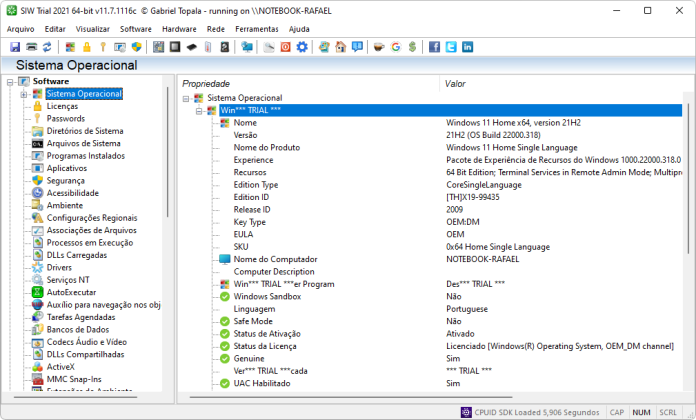Open the Ajuda menu
The width and height of the screenshot is (696, 420).
pos(299,29)
